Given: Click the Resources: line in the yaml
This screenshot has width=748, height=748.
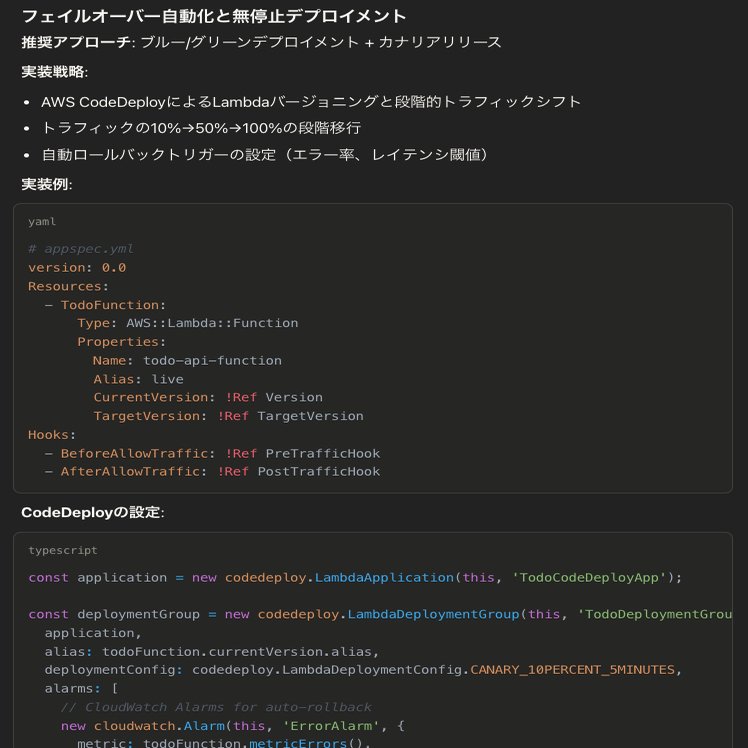Looking at the screenshot, I should (x=68, y=286).
